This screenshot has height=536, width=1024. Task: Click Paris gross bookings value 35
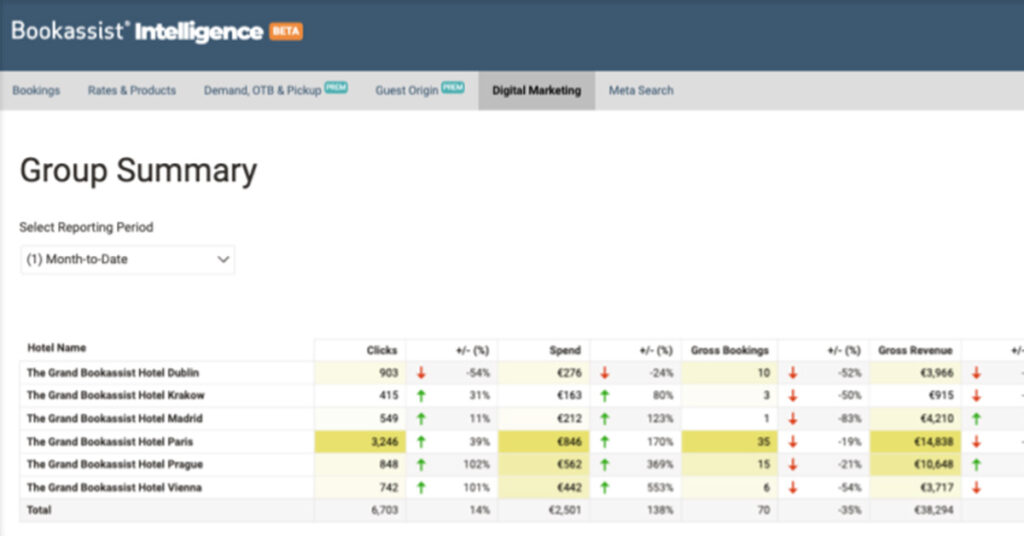(763, 442)
